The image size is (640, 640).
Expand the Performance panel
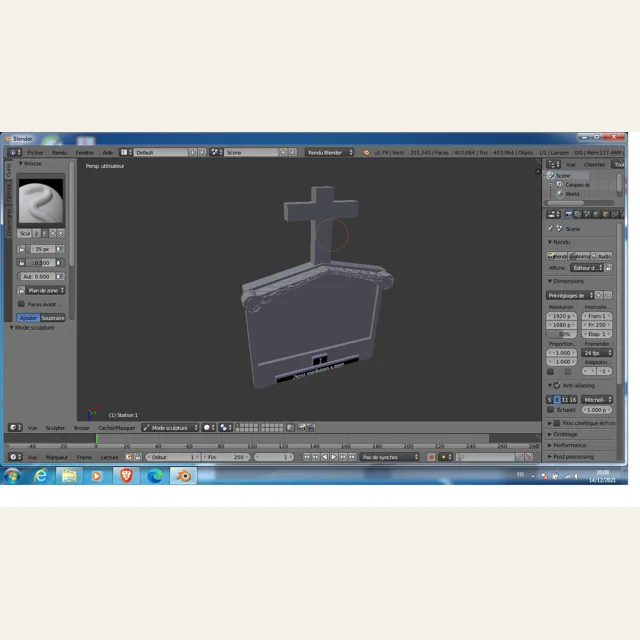pyautogui.click(x=567, y=445)
